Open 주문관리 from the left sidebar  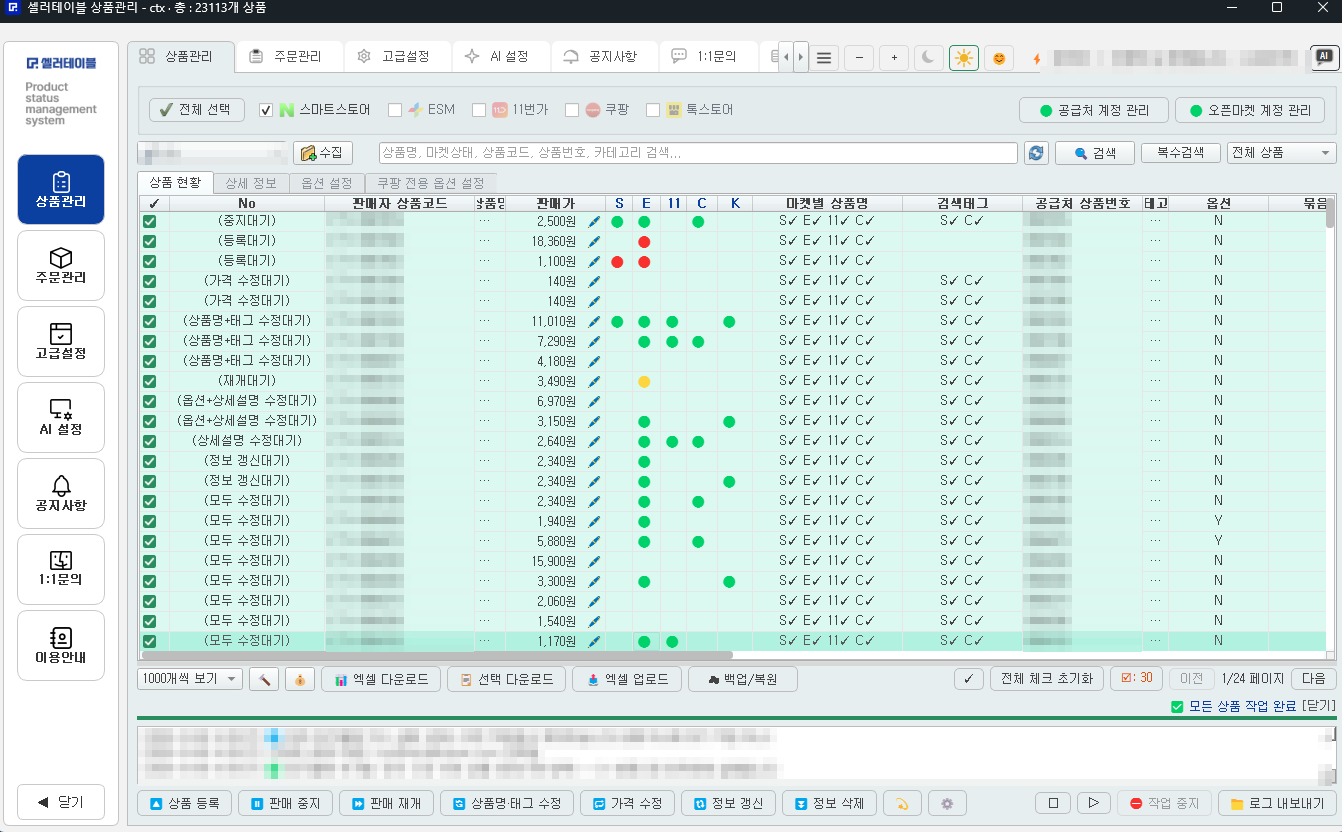[x=61, y=265]
